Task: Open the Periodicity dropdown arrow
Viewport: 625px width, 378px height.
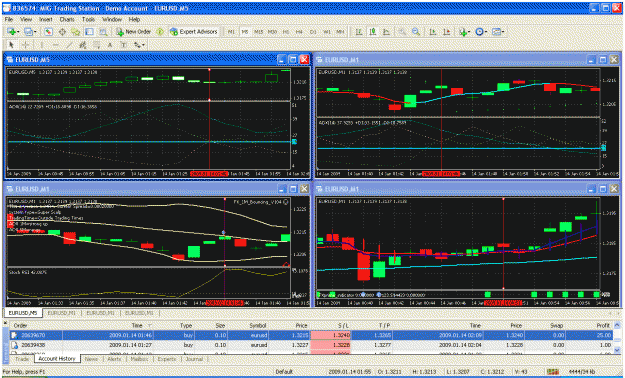Action: point(486,32)
